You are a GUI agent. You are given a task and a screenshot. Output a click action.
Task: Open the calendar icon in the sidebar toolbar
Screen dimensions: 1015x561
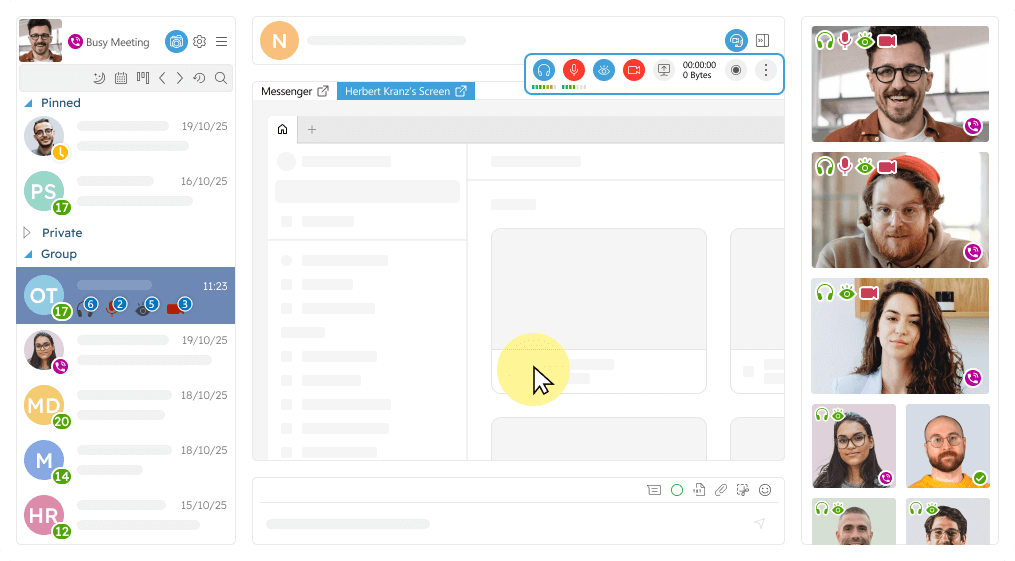(121, 78)
